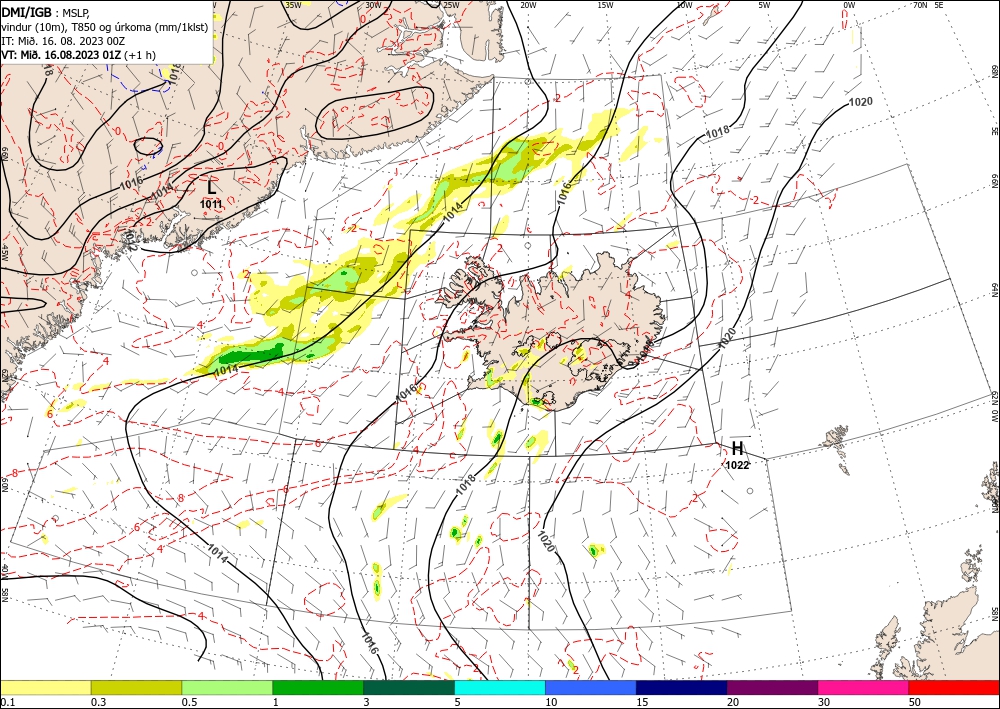Click the '15W' longitude label

[605, 4]
